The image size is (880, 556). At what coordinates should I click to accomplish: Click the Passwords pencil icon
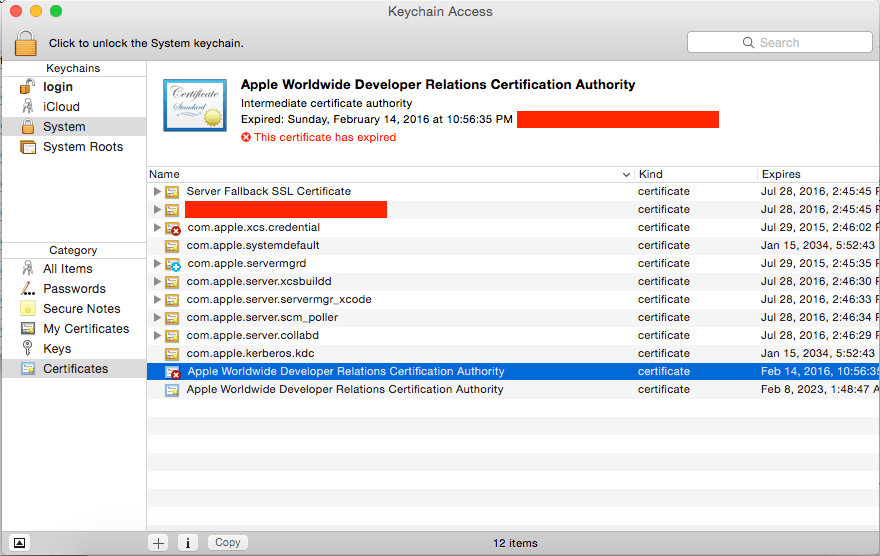(28, 288)
